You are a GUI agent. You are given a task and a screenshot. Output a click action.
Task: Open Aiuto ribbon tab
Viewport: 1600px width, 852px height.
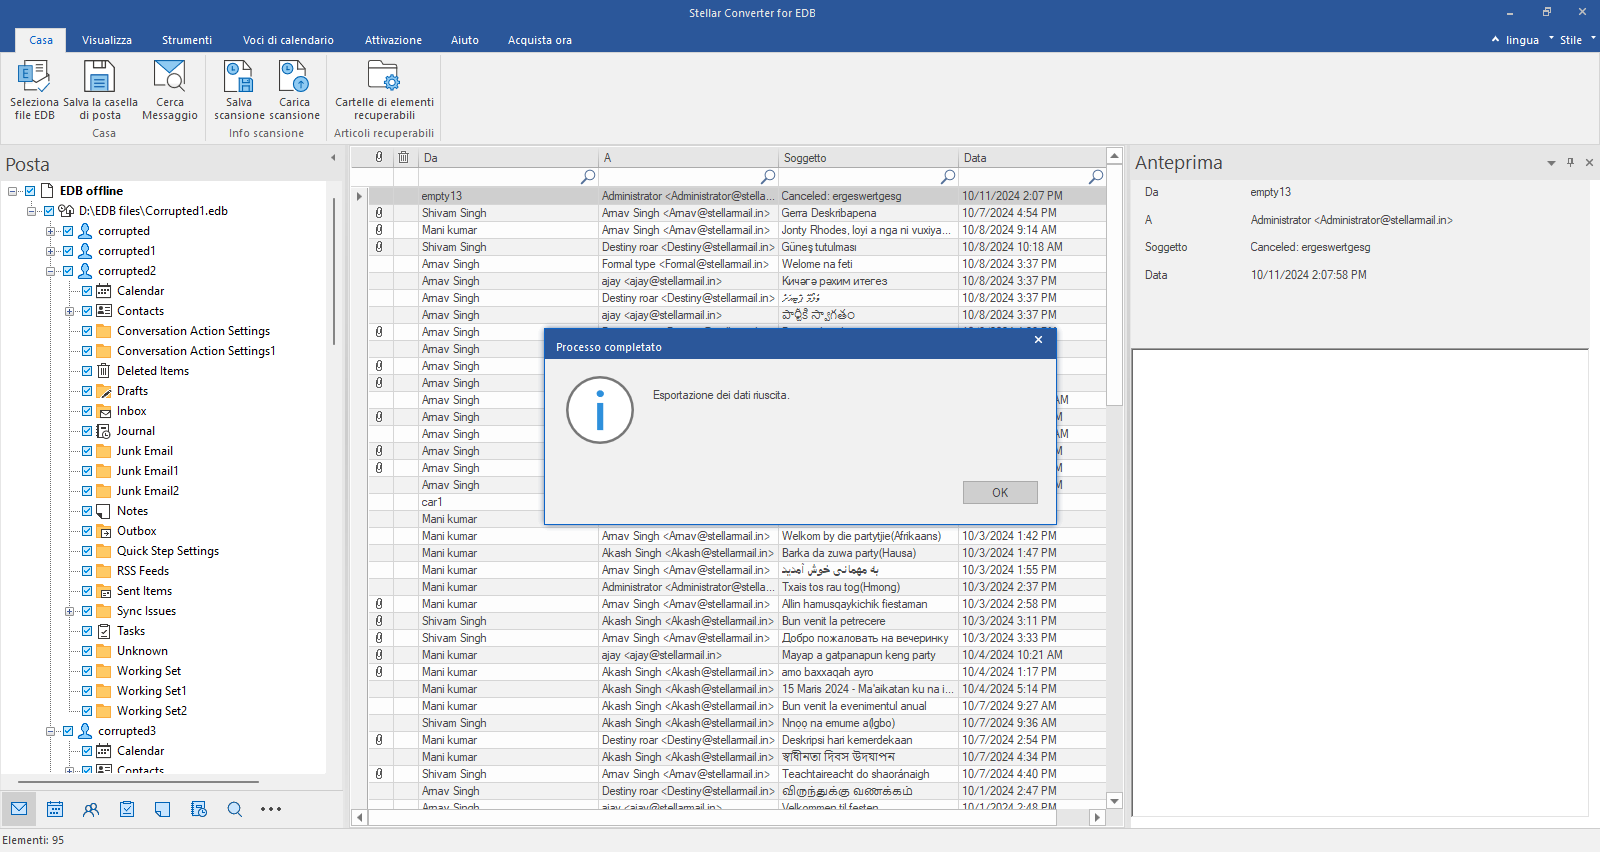pyautogui.click(x=465, y=40)
